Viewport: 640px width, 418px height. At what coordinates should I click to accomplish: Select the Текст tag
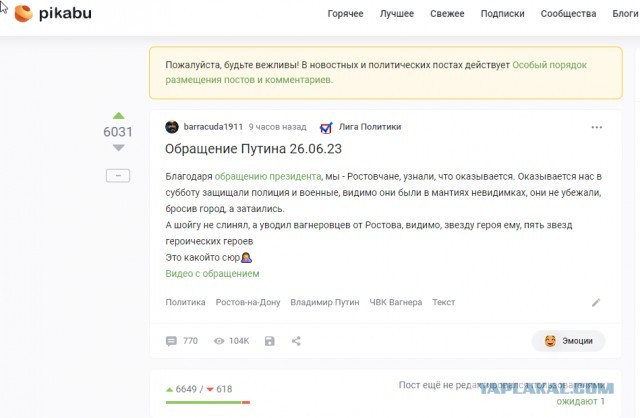(x=444, y=302)
